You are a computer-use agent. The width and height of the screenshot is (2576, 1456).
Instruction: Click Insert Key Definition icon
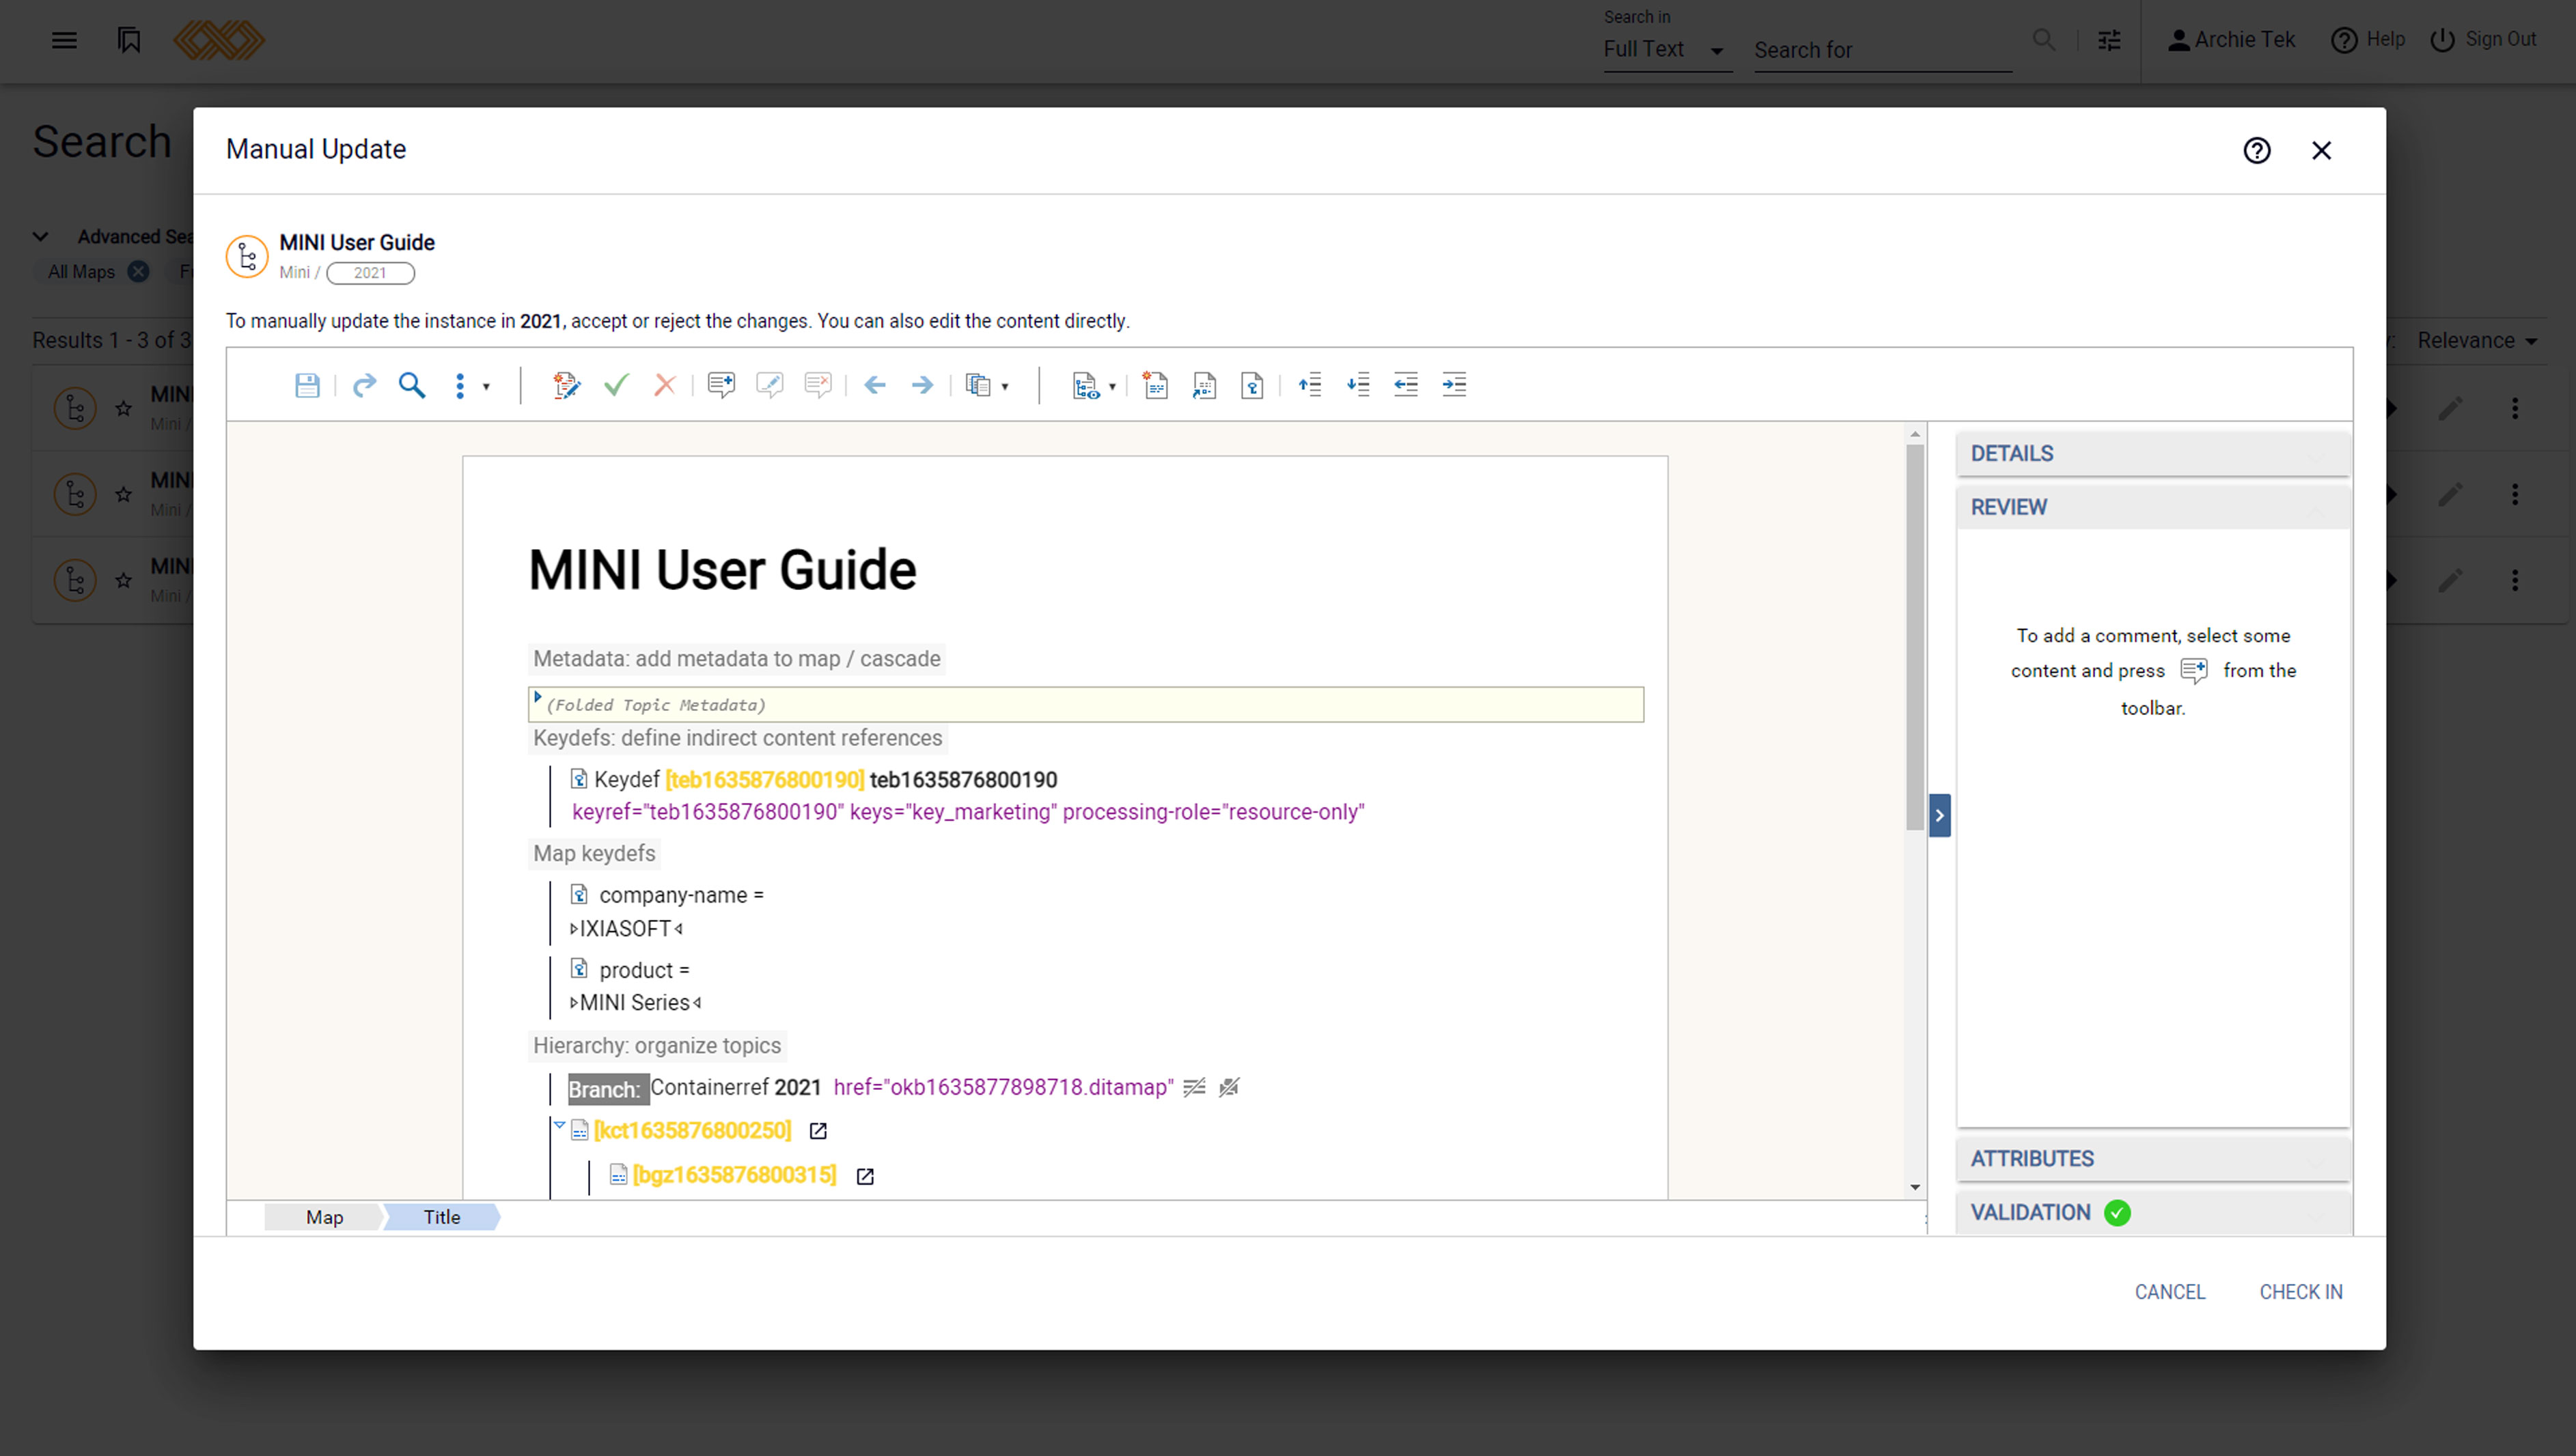tap(1252, 385)
